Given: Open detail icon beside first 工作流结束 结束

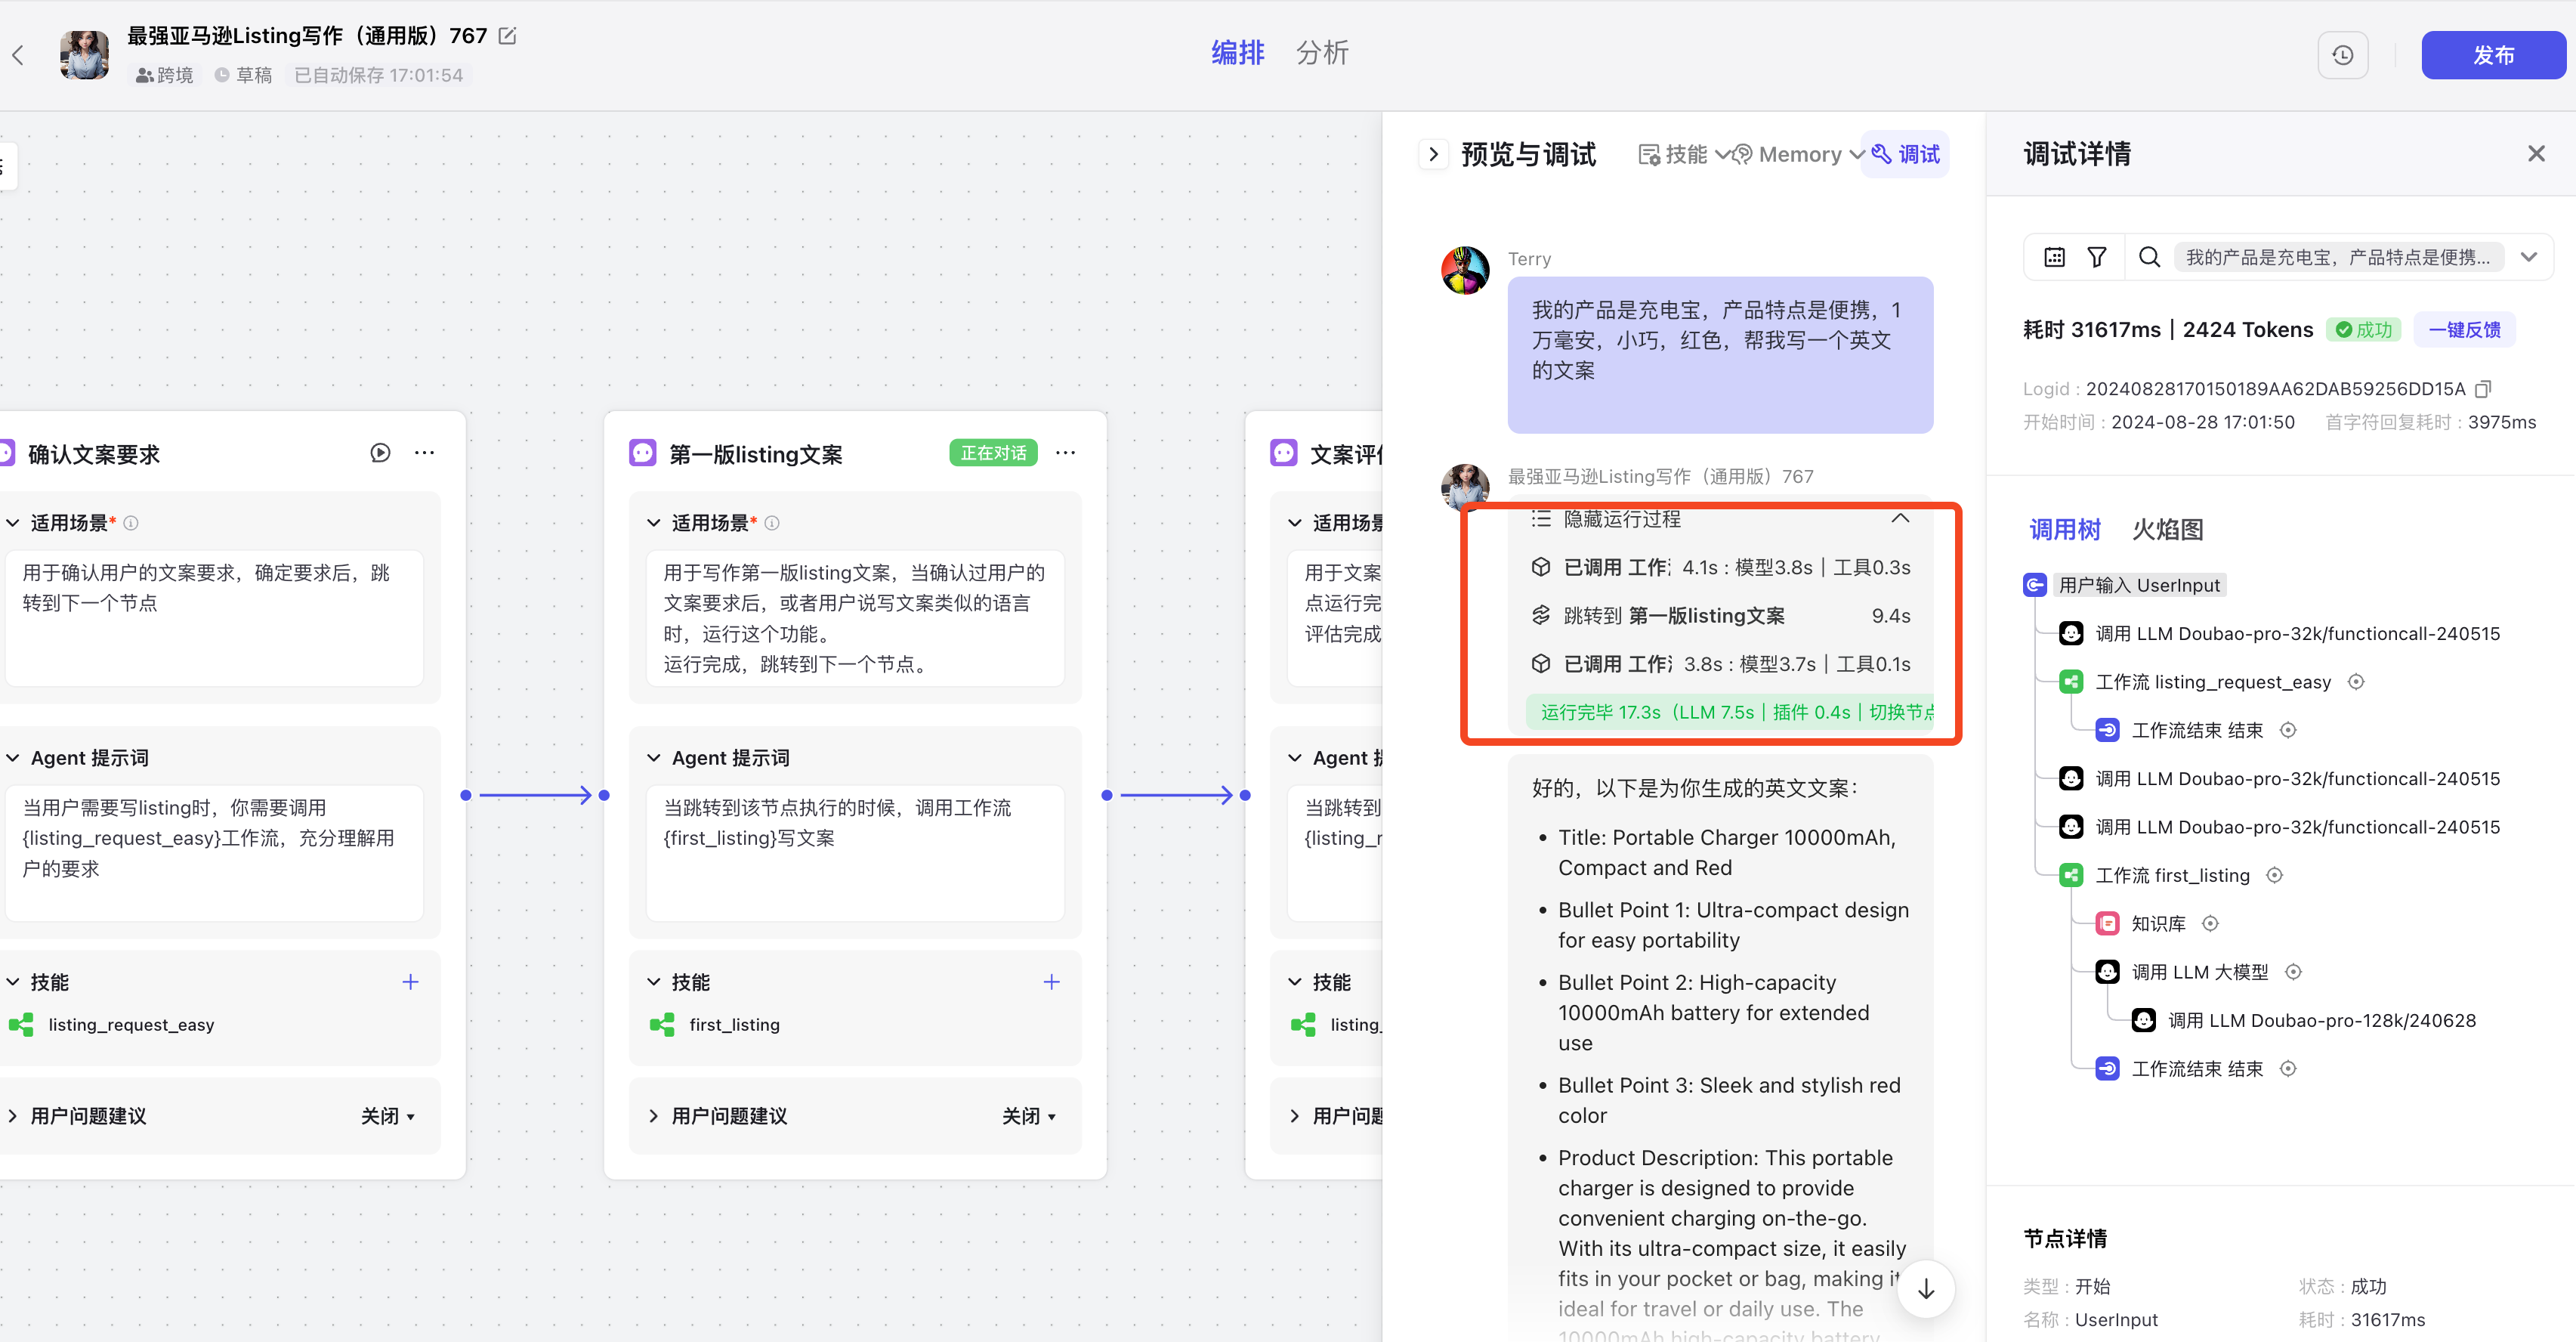Looking at the screenshot, I should tap(2288, 730).
